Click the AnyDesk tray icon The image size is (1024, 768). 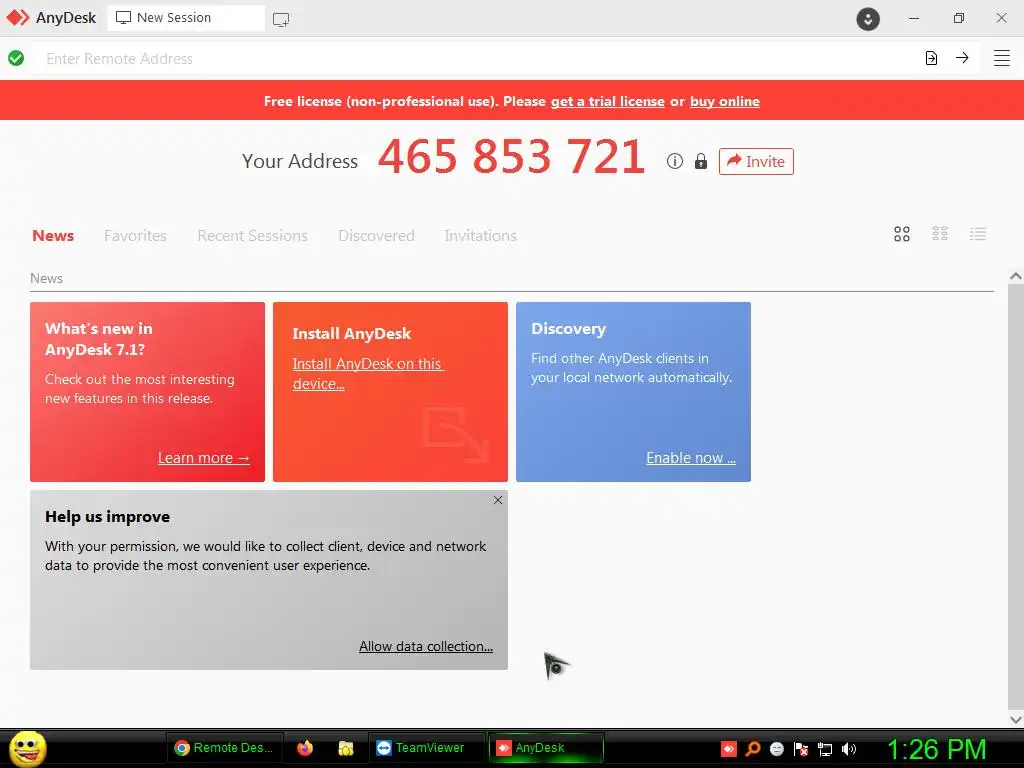(x=729, y=748)
